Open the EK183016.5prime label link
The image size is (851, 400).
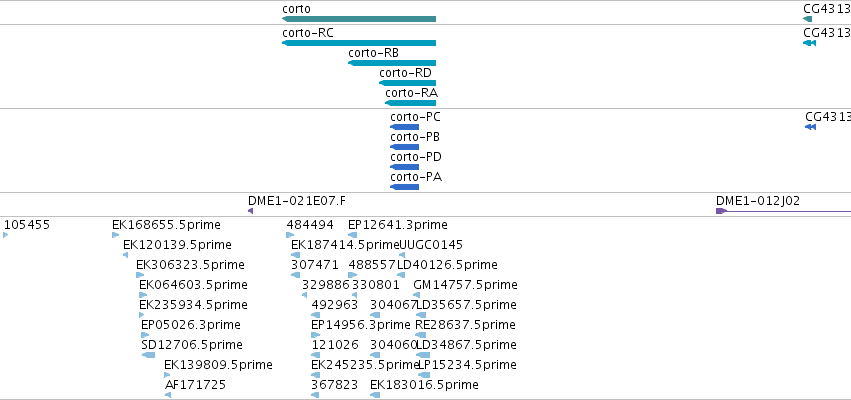pos(424,385)
